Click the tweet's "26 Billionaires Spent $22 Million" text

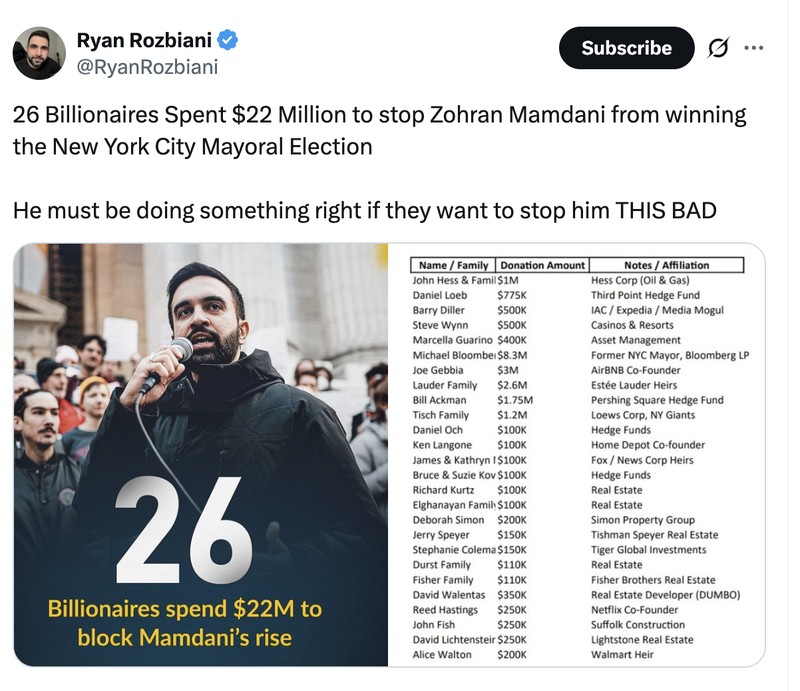[379, 114]
